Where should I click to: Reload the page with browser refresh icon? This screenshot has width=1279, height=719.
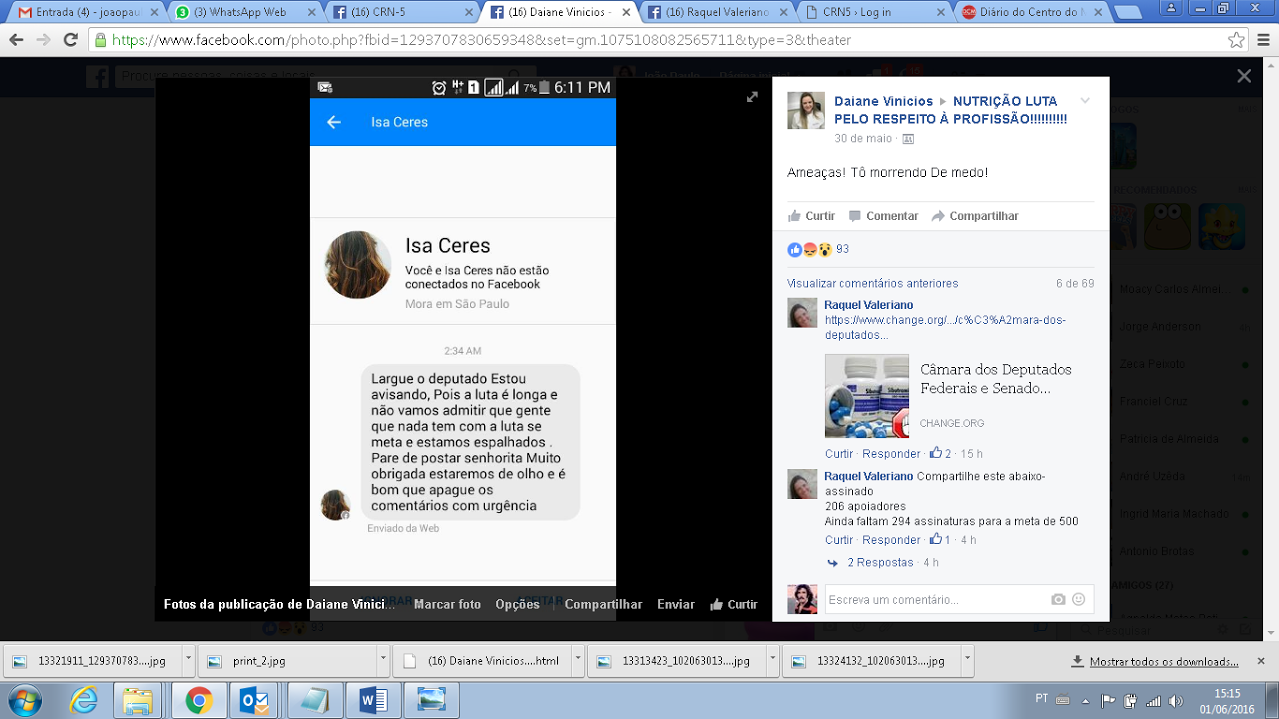point(70,40)
